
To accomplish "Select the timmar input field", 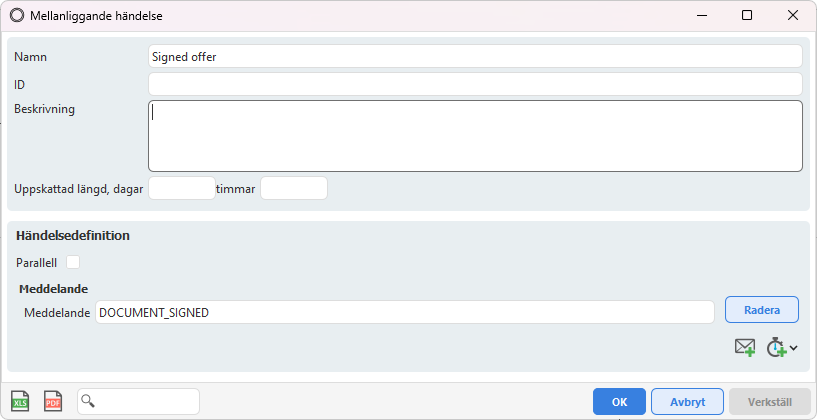I will coord(294,188).
